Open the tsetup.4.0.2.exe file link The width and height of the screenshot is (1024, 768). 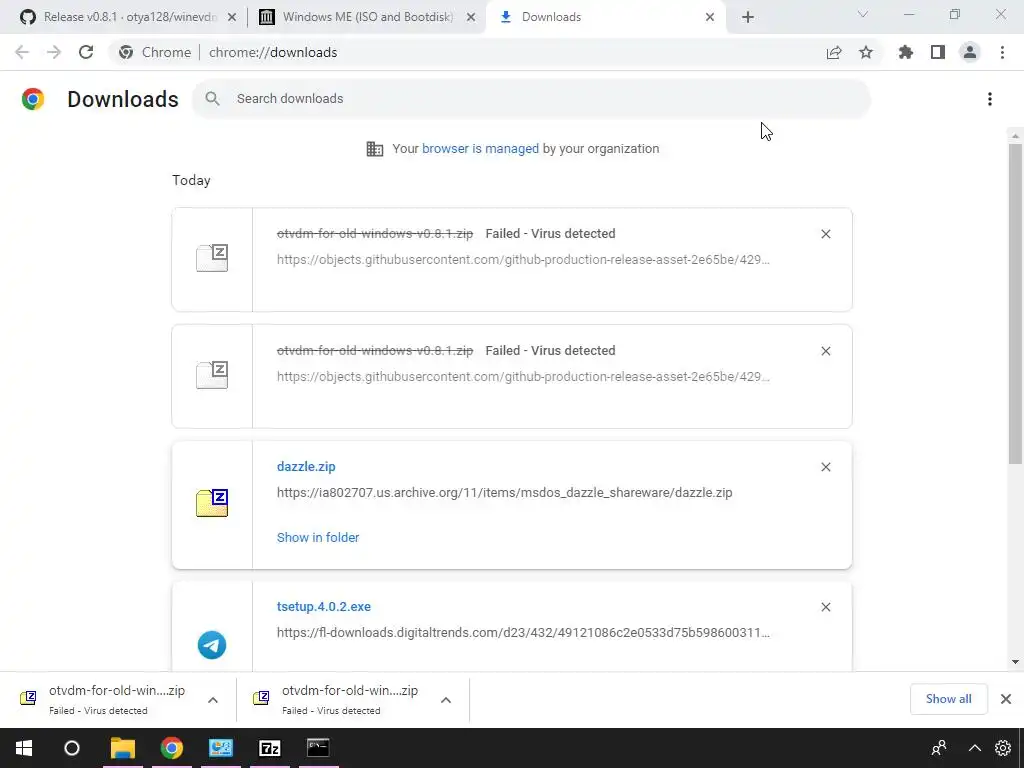[324, 607]
